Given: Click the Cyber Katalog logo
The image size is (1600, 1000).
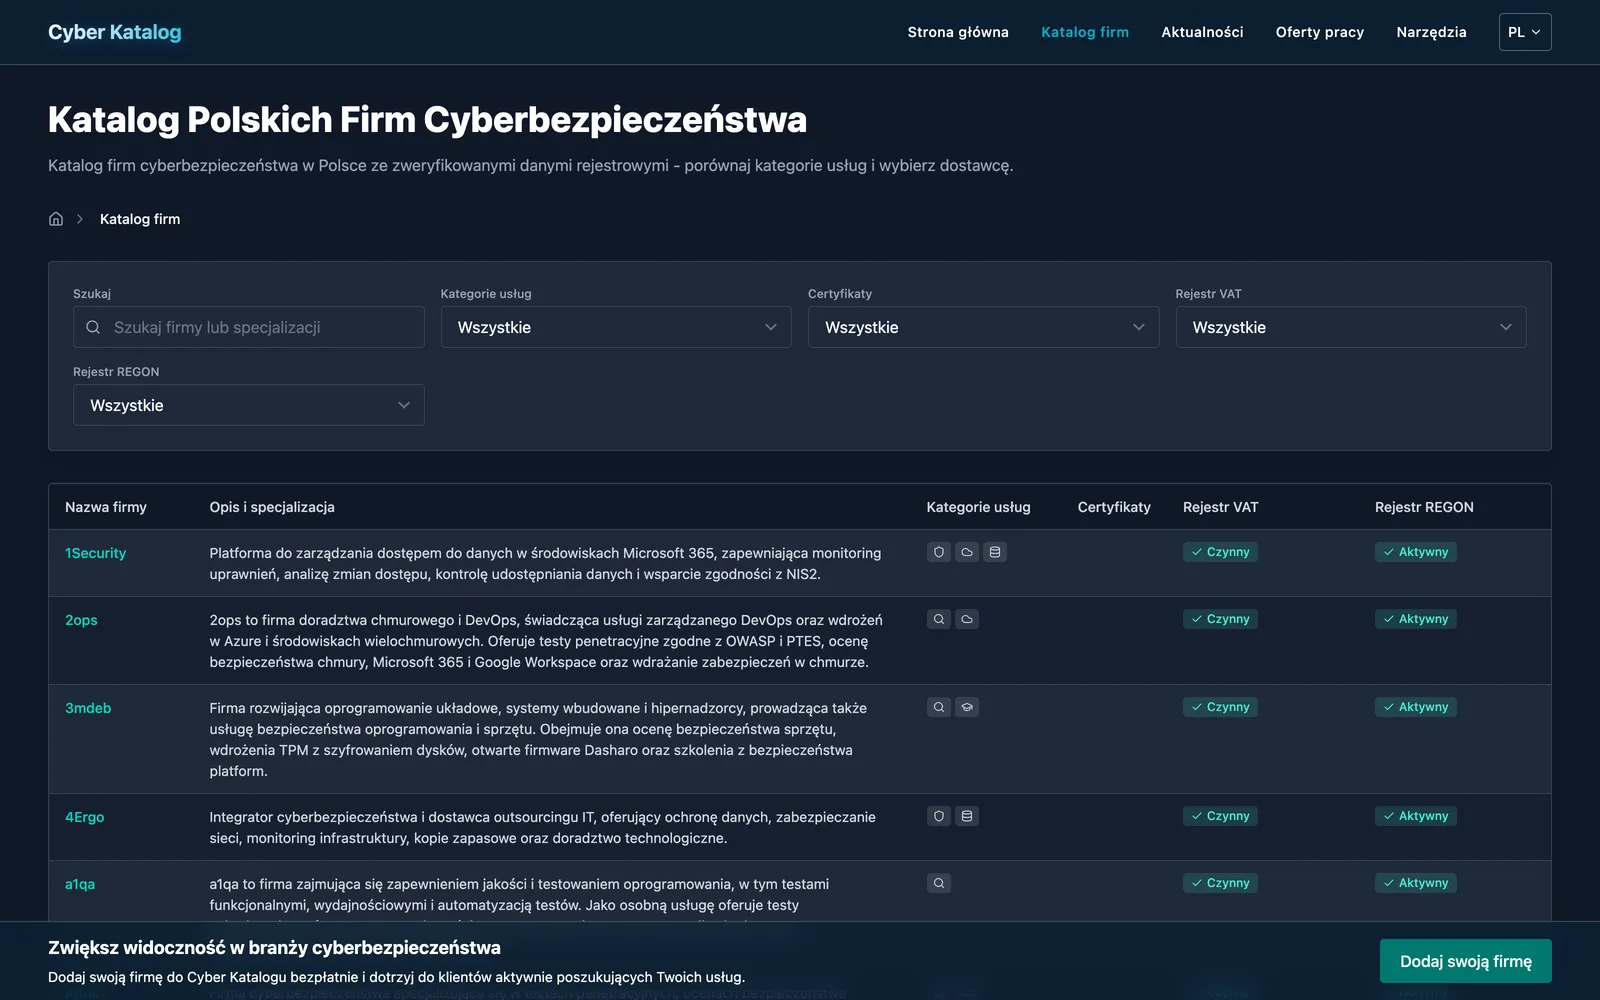Looking at the screenshot, I should tap(115, 32).
